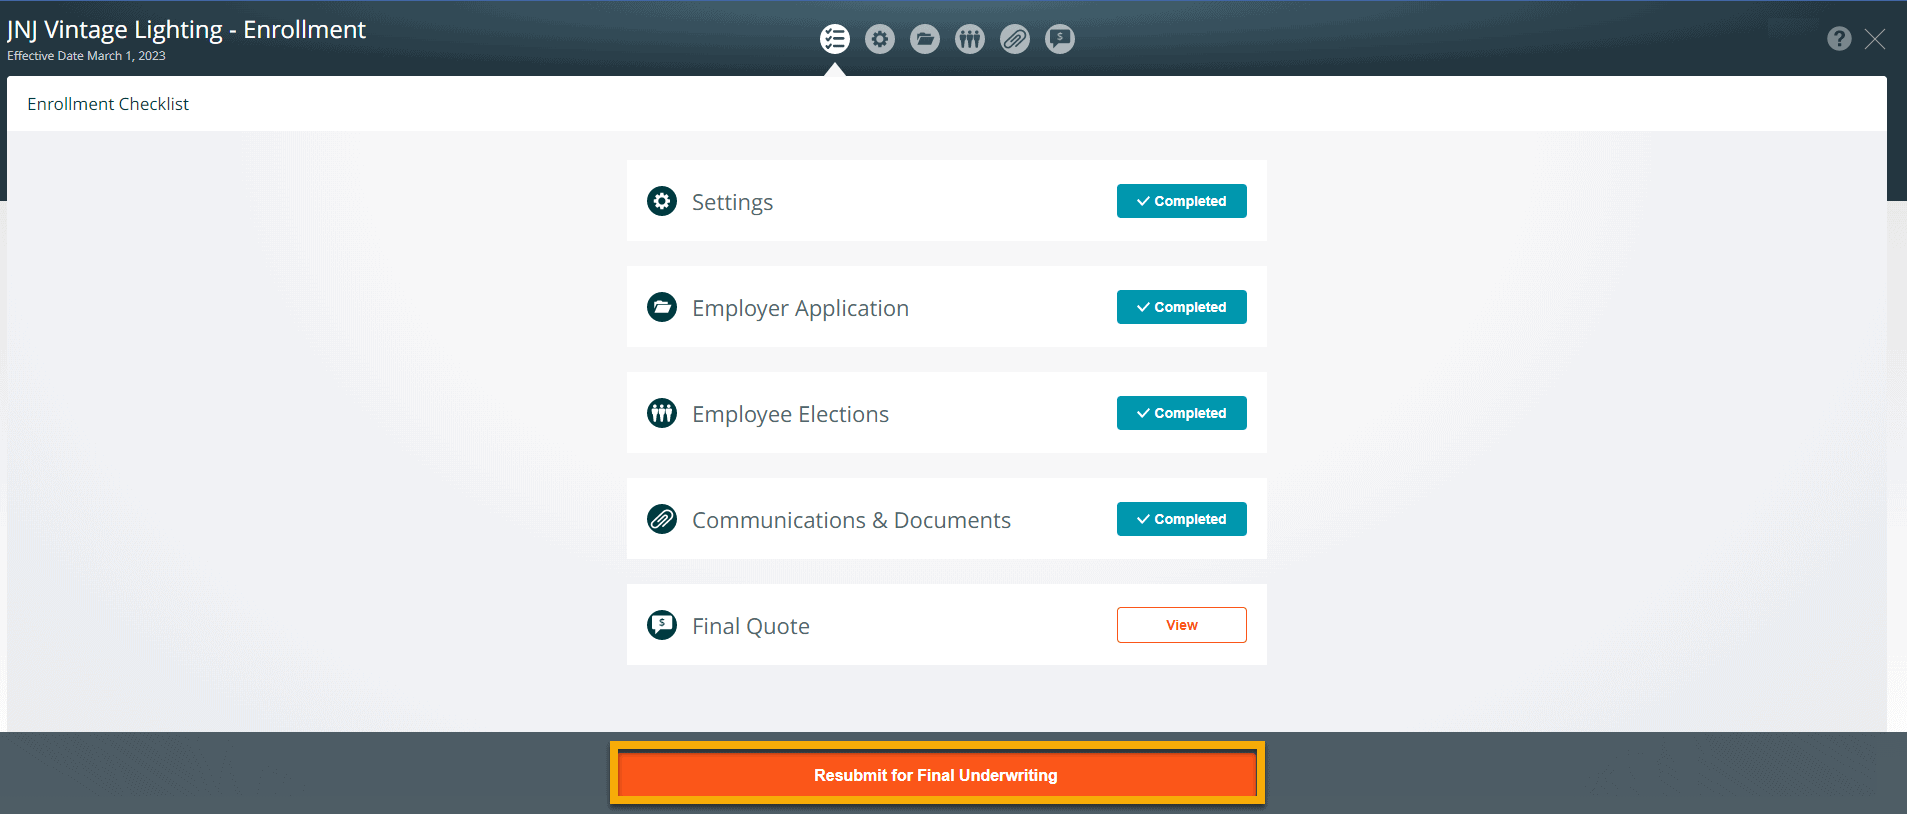Select the Settings row label
Viewport: 1907px width, 814px height.
(732, 202)
